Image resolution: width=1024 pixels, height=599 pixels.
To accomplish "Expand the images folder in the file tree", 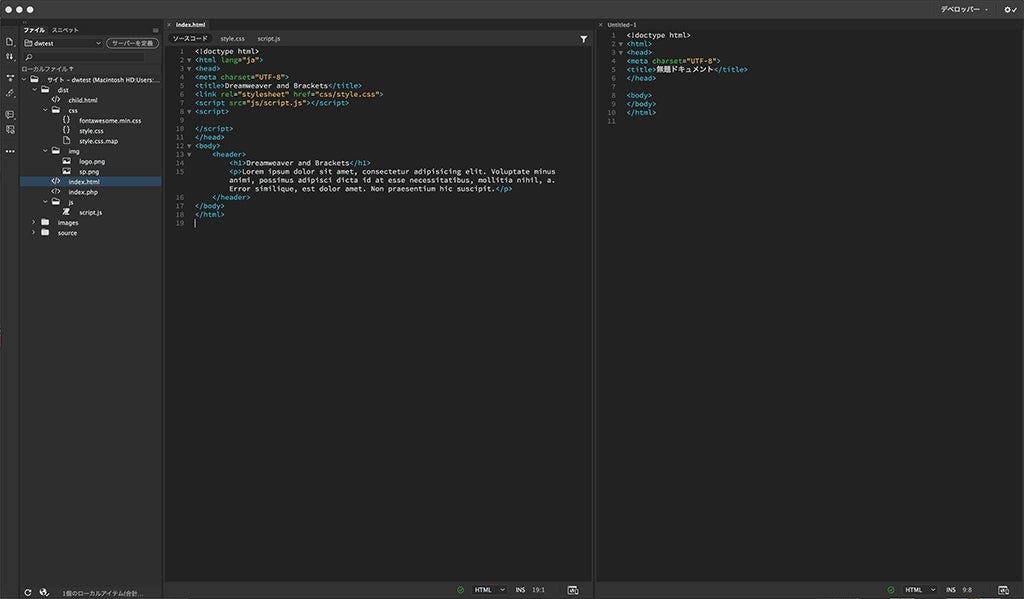I will coord(34,222).
